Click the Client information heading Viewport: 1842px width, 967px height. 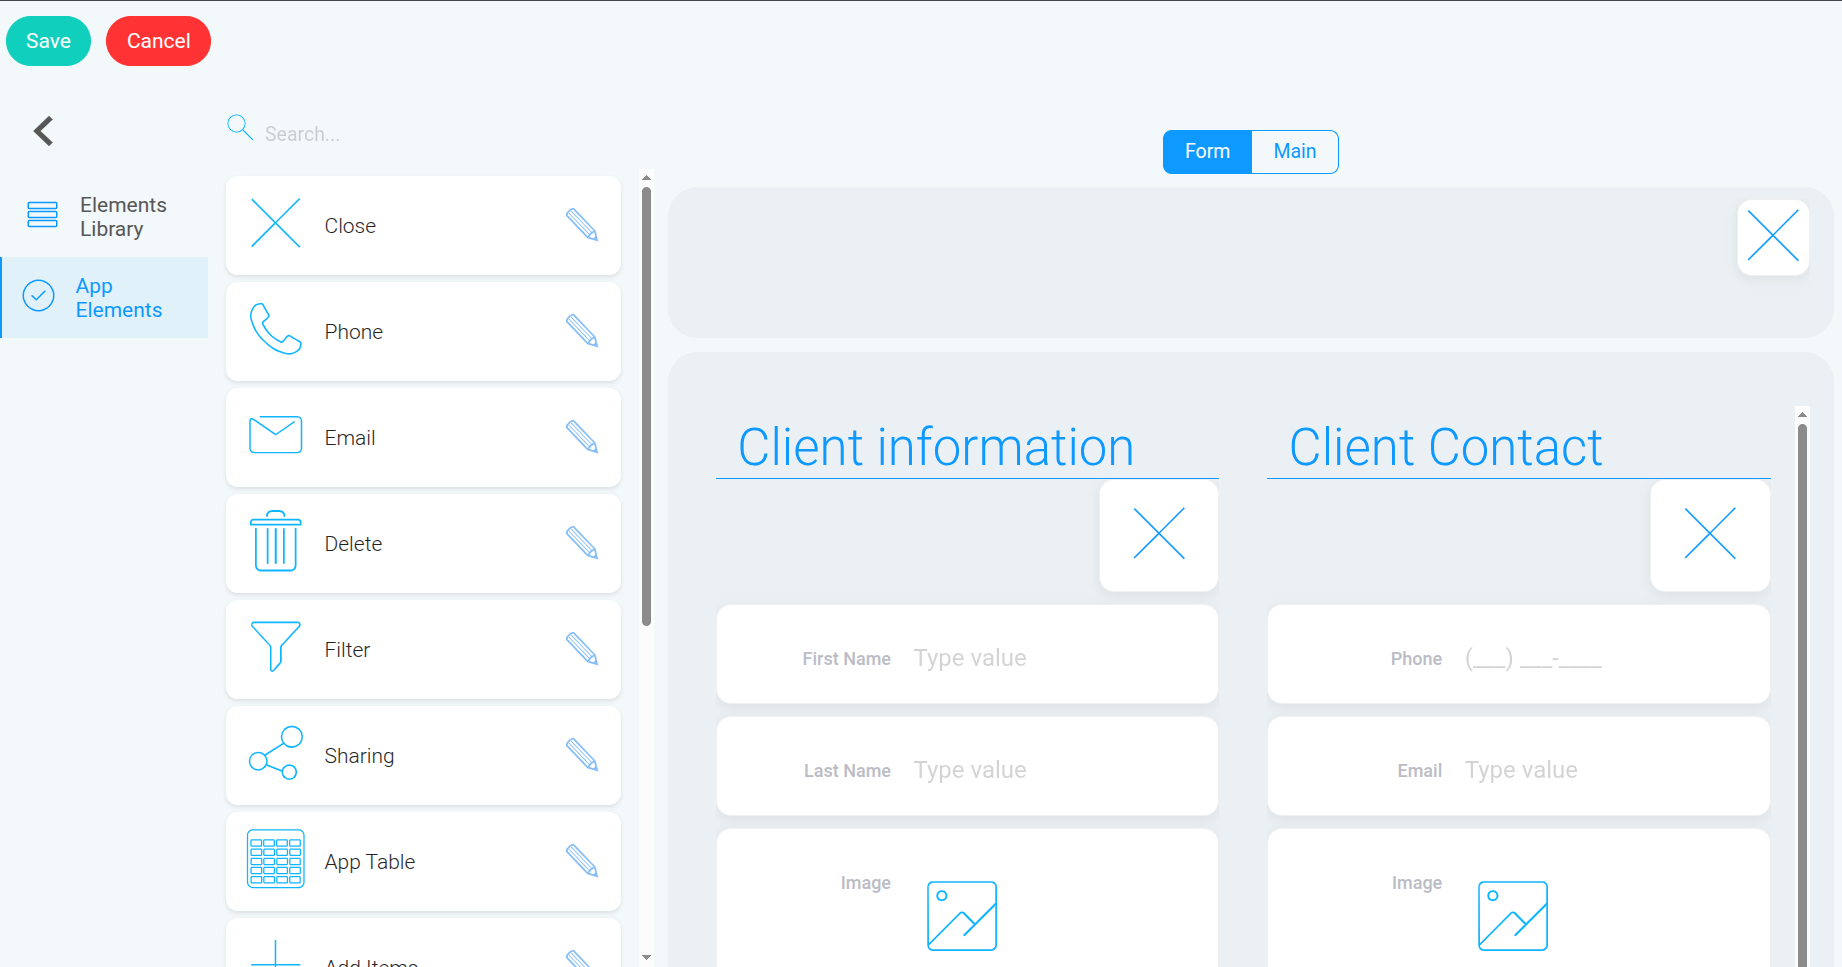[x=936, y=447]
